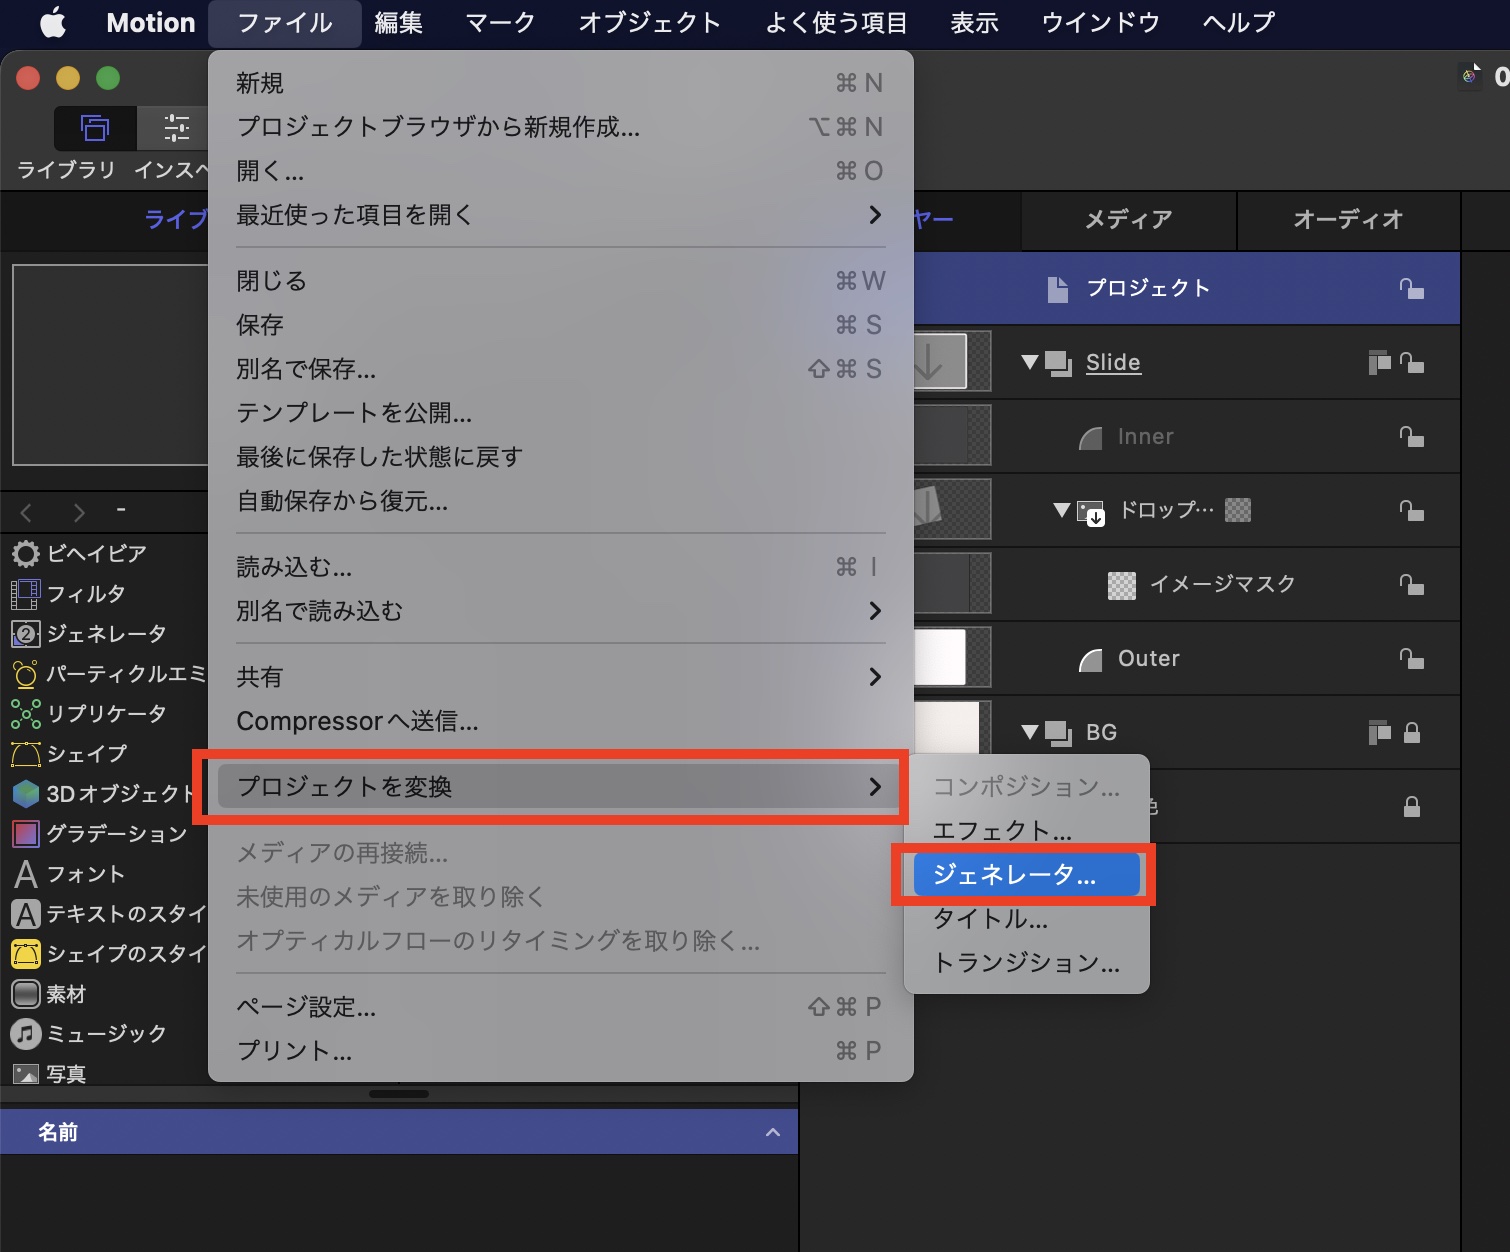Viewport: 1510px width, 1252px height.
Task: Toggle the lock on Slide layer
Action: click(x=1411, y=362)
